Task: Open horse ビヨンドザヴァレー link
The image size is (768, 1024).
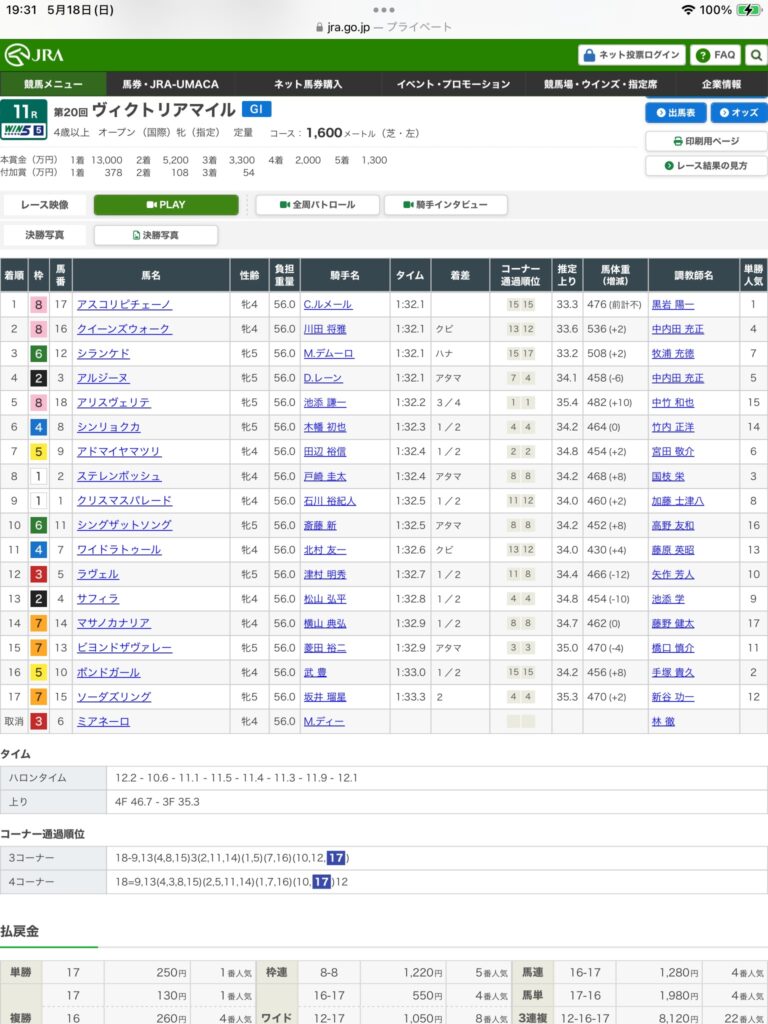Action: click(124, 648)
